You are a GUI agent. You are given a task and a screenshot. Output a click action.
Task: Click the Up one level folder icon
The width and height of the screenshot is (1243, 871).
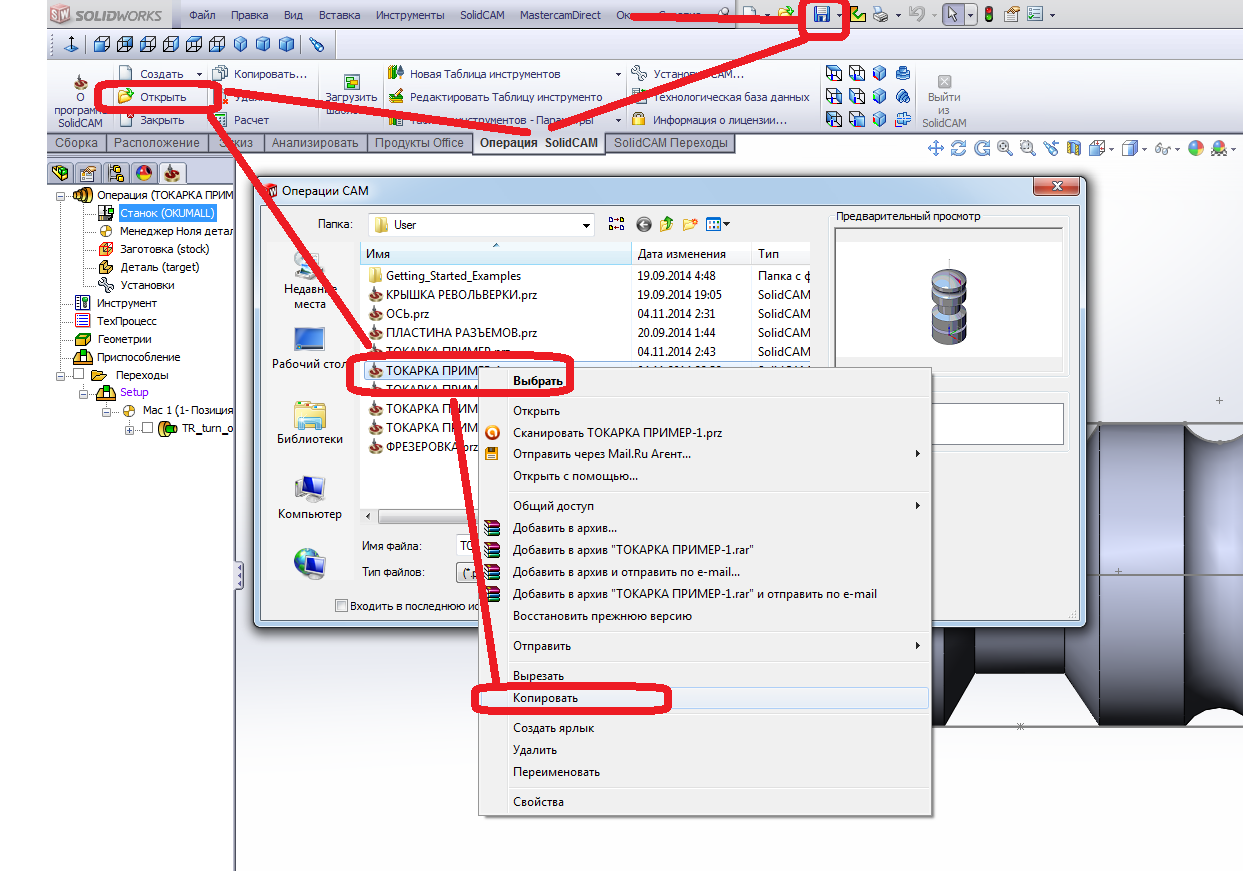pos(666,225)
